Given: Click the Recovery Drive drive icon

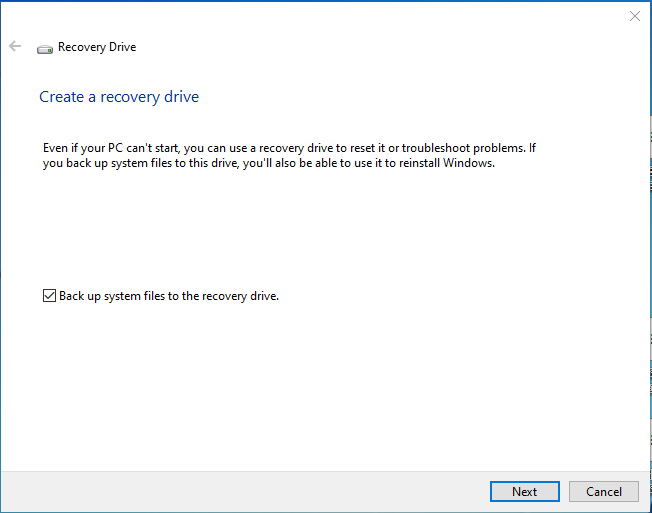Looking at the screenshot, I should pyautogui.click(x=45, y=48).
